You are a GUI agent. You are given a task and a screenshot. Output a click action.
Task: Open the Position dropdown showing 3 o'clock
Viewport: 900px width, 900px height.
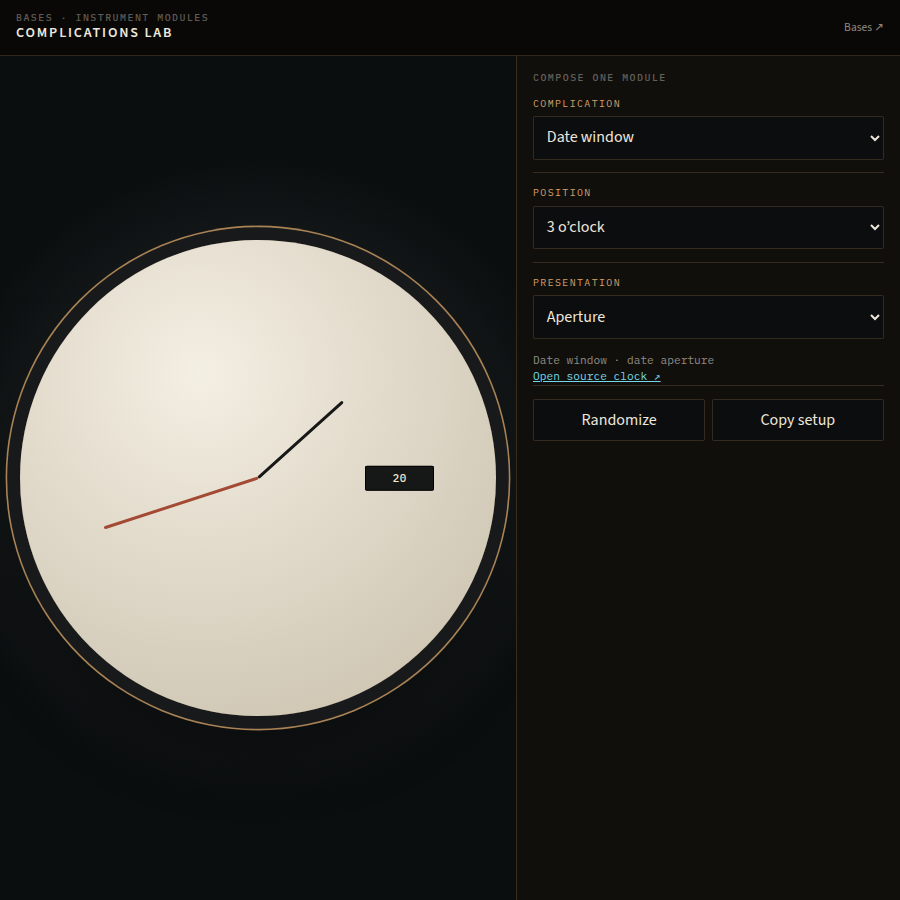tap(708, 227)
